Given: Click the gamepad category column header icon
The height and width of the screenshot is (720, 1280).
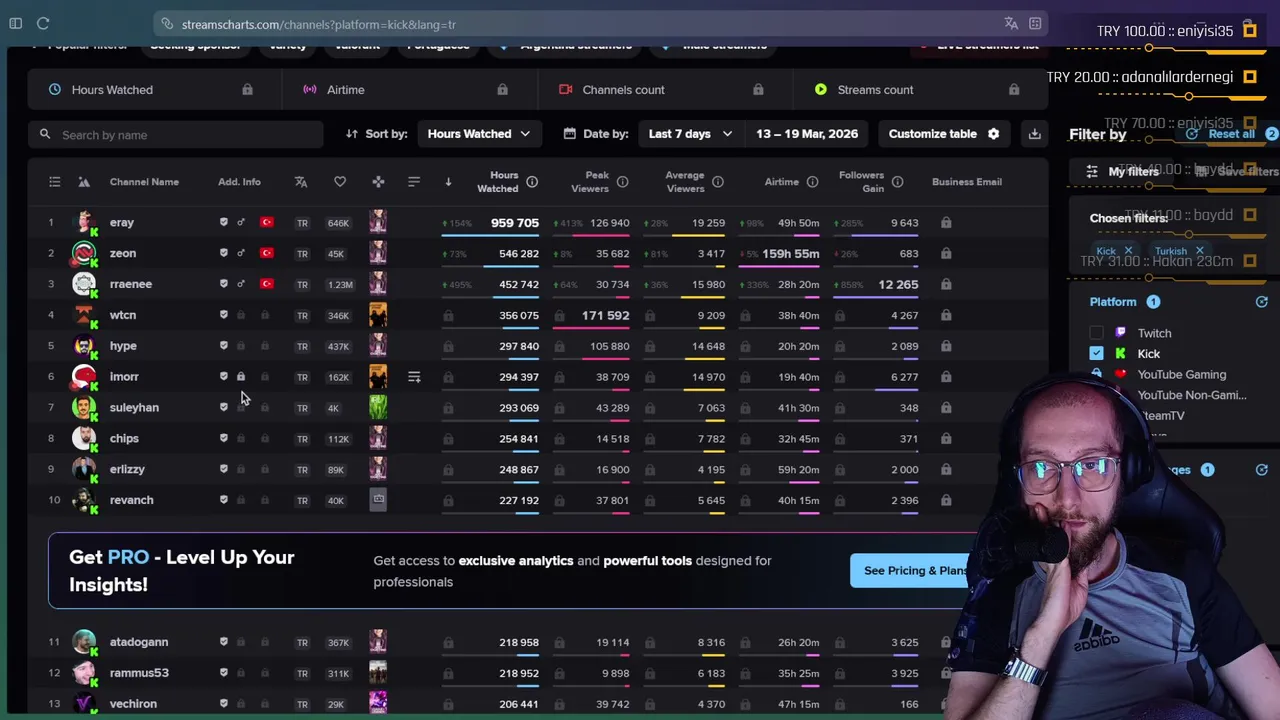Looking at the screenshot, I should click(x=378, y=182).
